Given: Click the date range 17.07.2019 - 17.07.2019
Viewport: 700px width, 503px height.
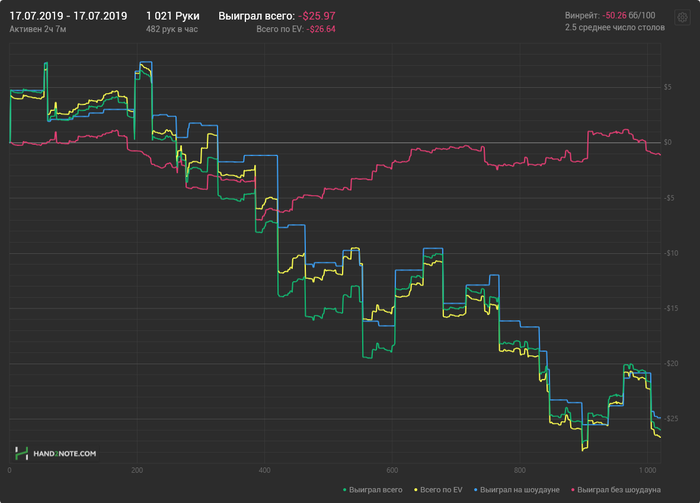Looking at the screenshot, I should pos(68,16).
